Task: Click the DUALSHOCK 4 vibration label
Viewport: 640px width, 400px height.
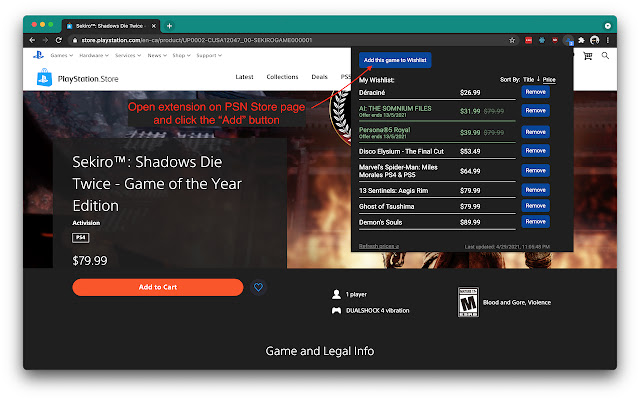Action: [377, 311]
